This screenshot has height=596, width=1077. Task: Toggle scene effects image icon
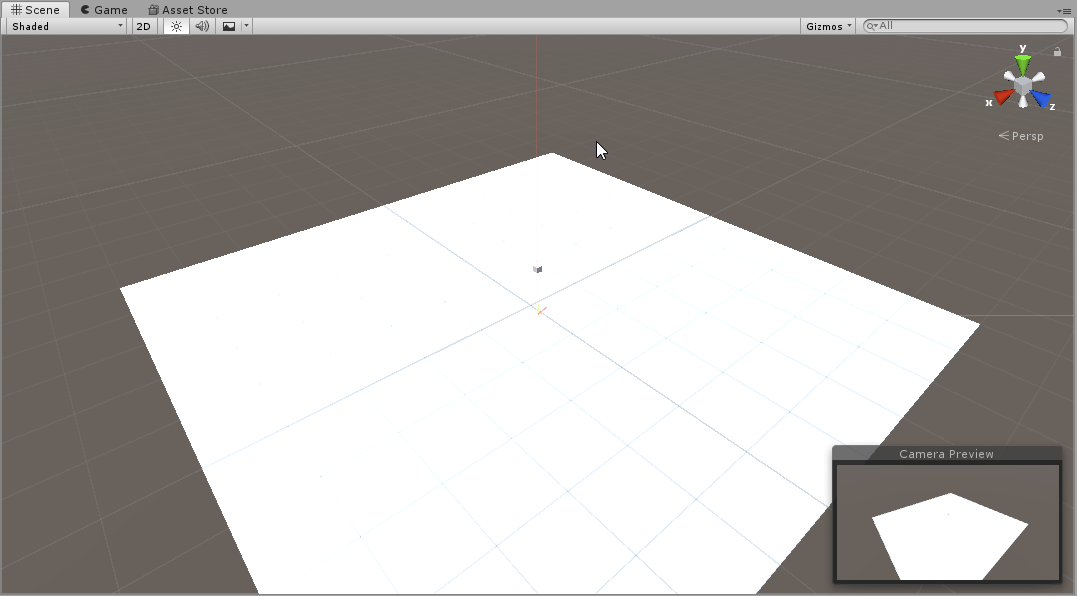click(229, 26)
